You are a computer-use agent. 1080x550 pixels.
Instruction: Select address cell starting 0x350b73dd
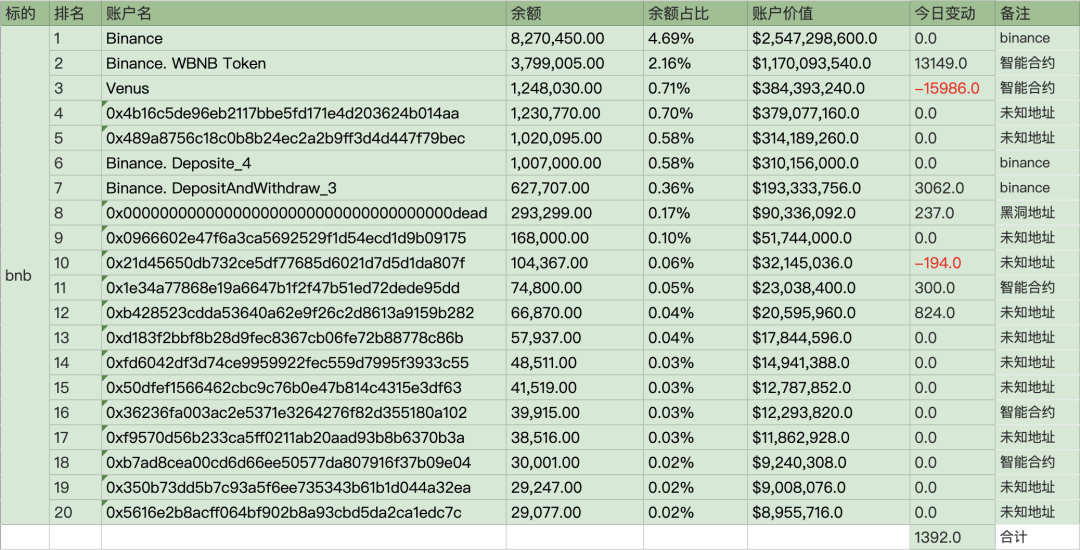coord(303,487)
